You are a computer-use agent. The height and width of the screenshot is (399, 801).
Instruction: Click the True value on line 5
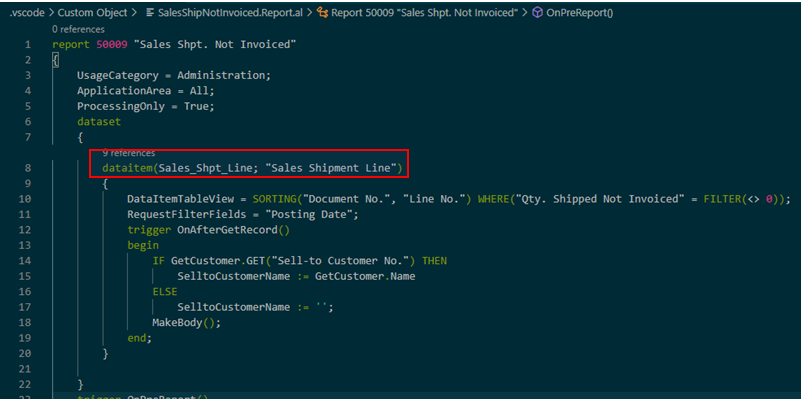pyautogui.click(x=196, y=106)
